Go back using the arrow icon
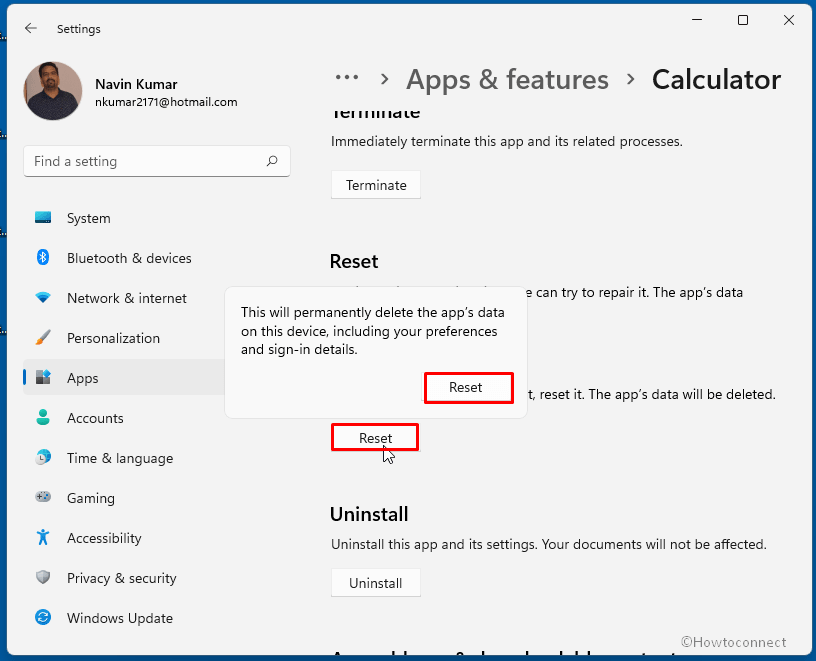Viewport: 816px width, 661px height. coord(31,28)
